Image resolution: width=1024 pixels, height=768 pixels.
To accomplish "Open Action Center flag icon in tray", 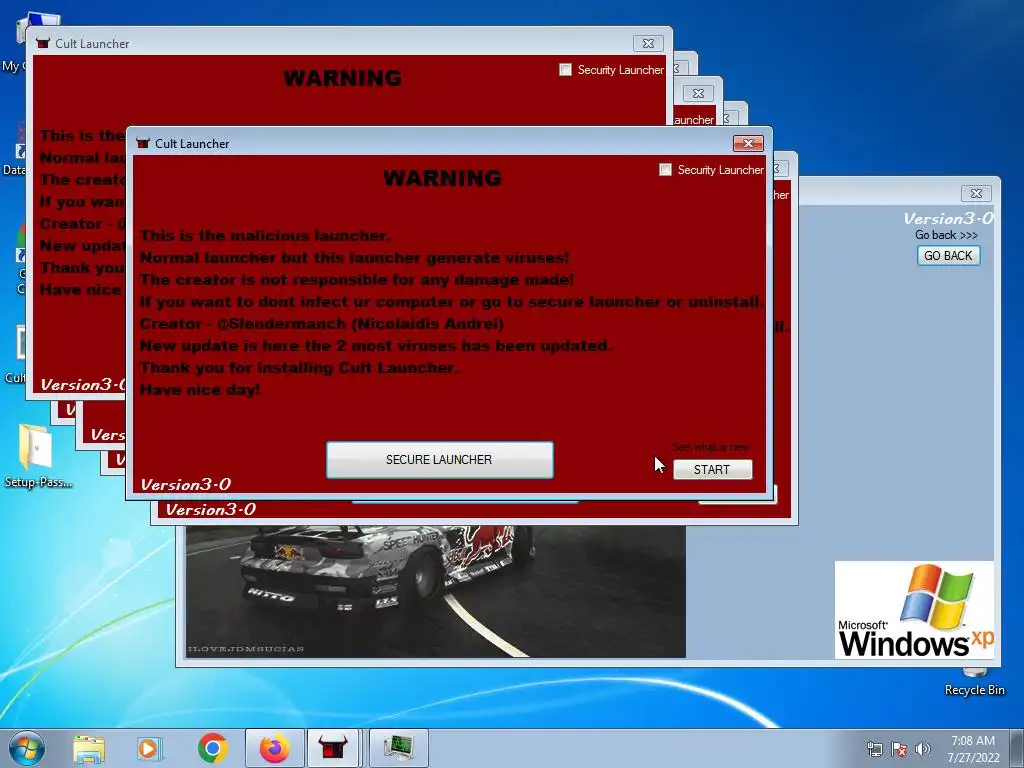I will click(x=899, y=749).
